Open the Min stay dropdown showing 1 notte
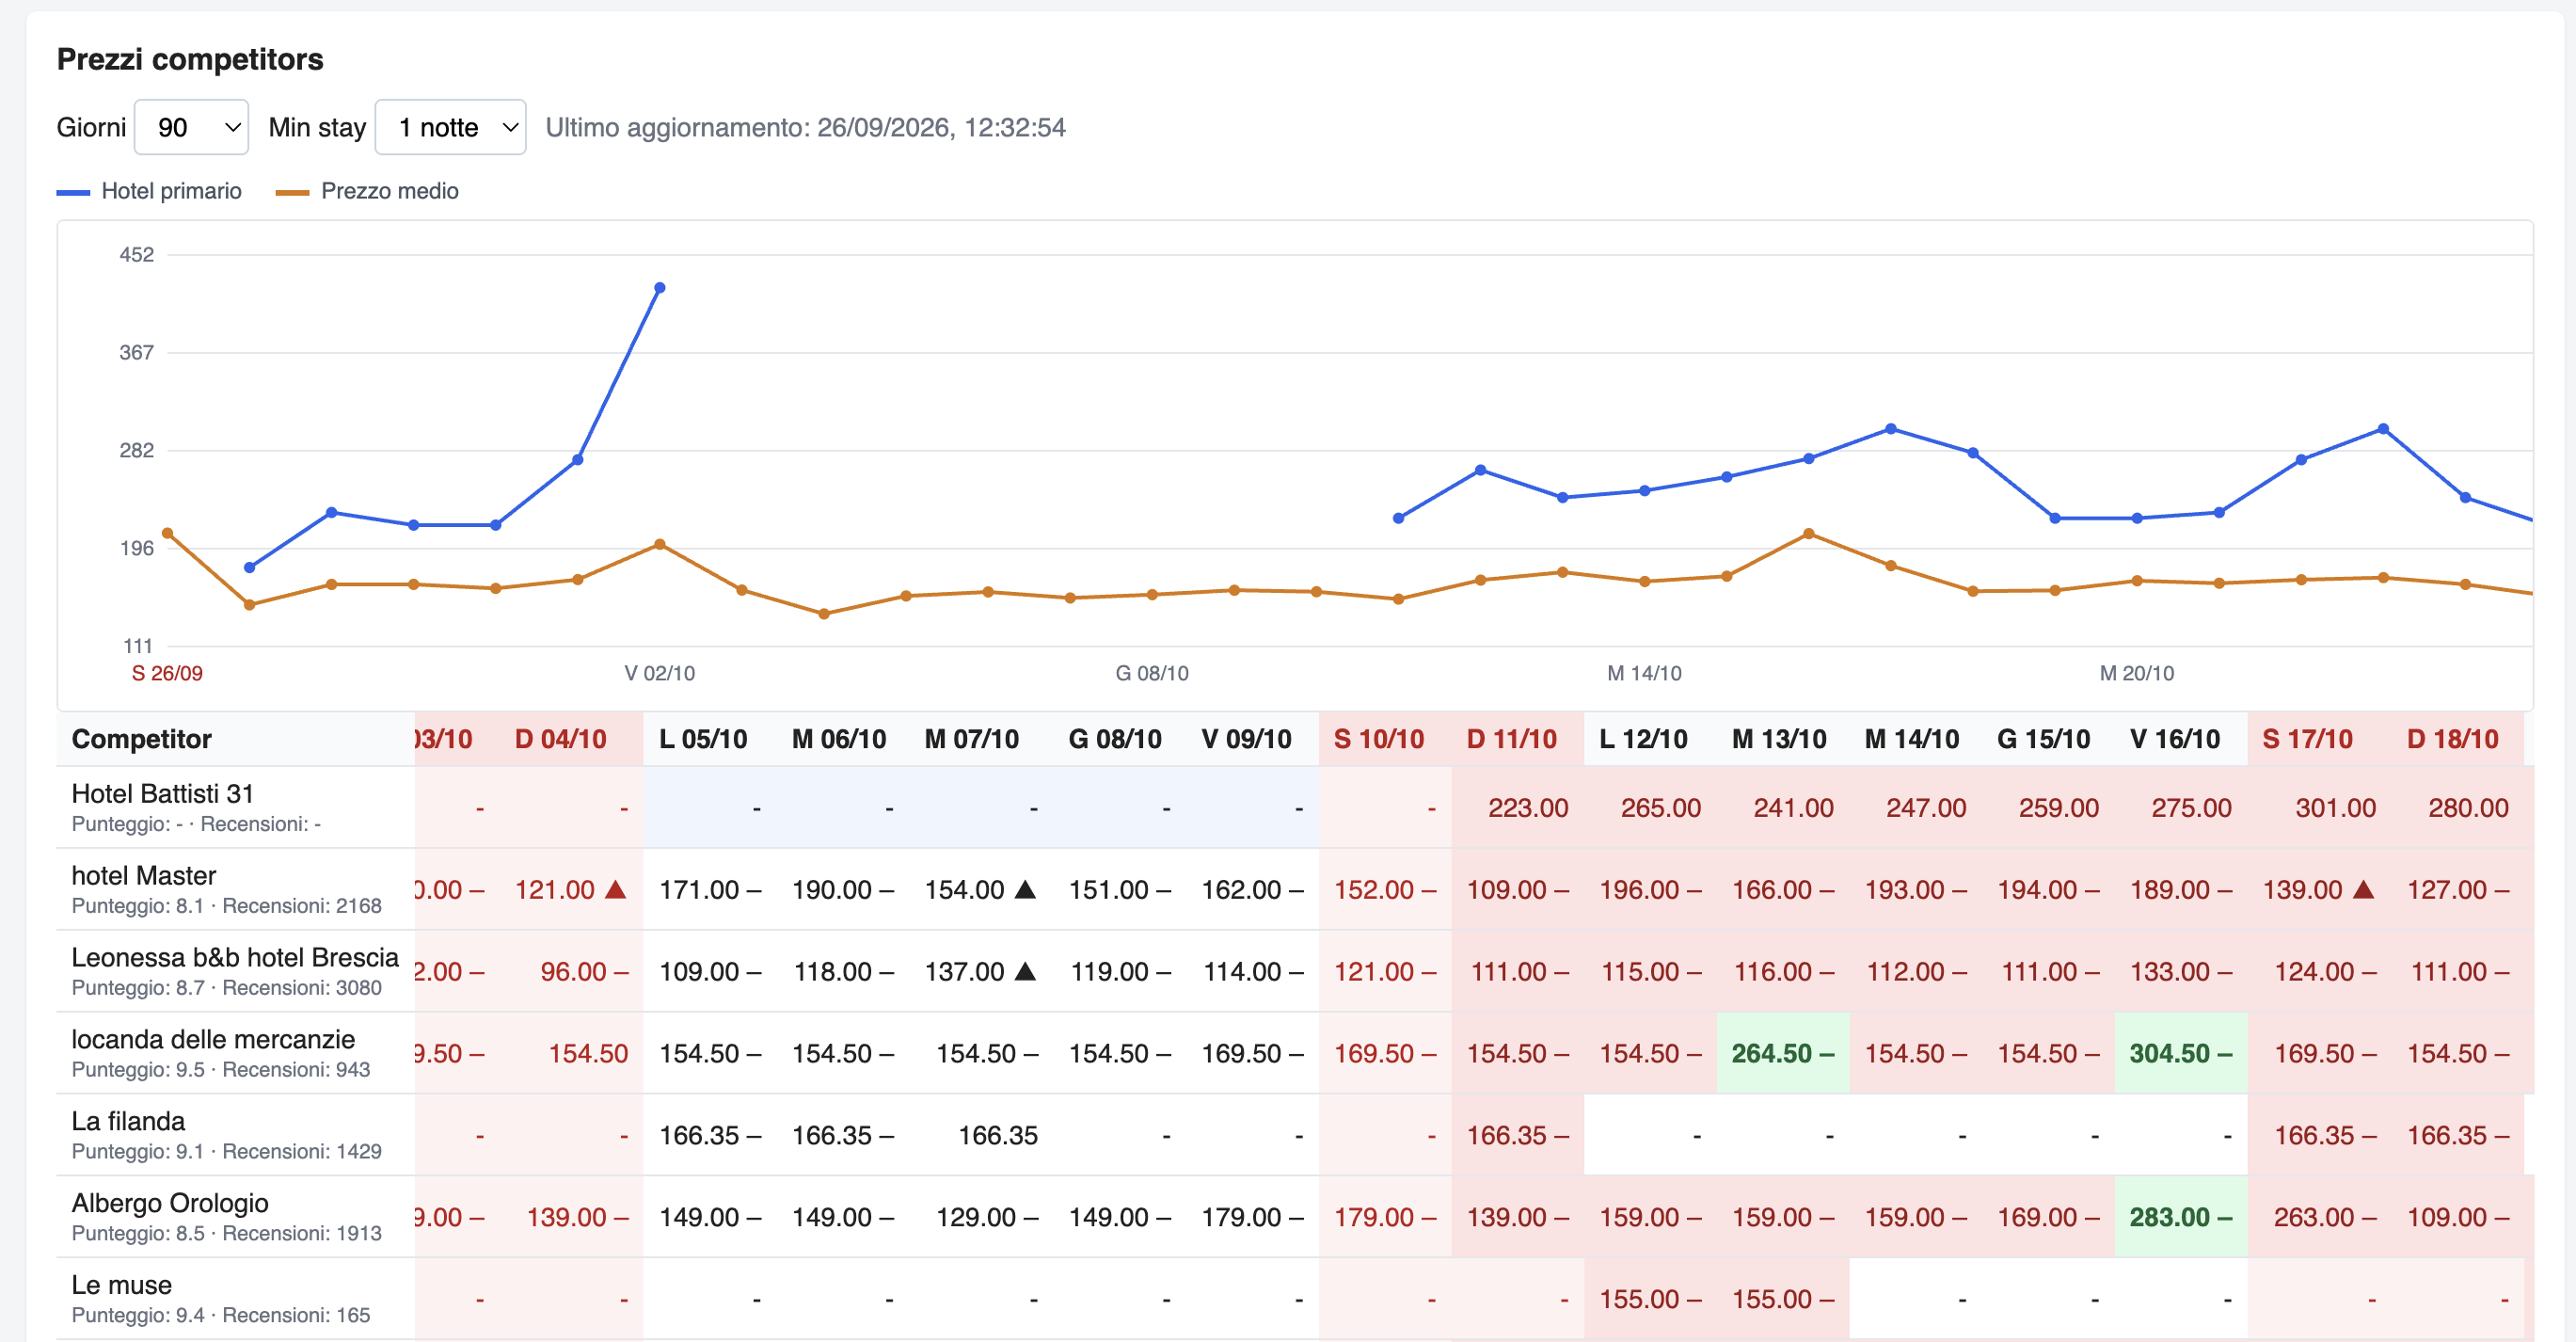Screen dimensions: 2576x1342 click(450, 127)
